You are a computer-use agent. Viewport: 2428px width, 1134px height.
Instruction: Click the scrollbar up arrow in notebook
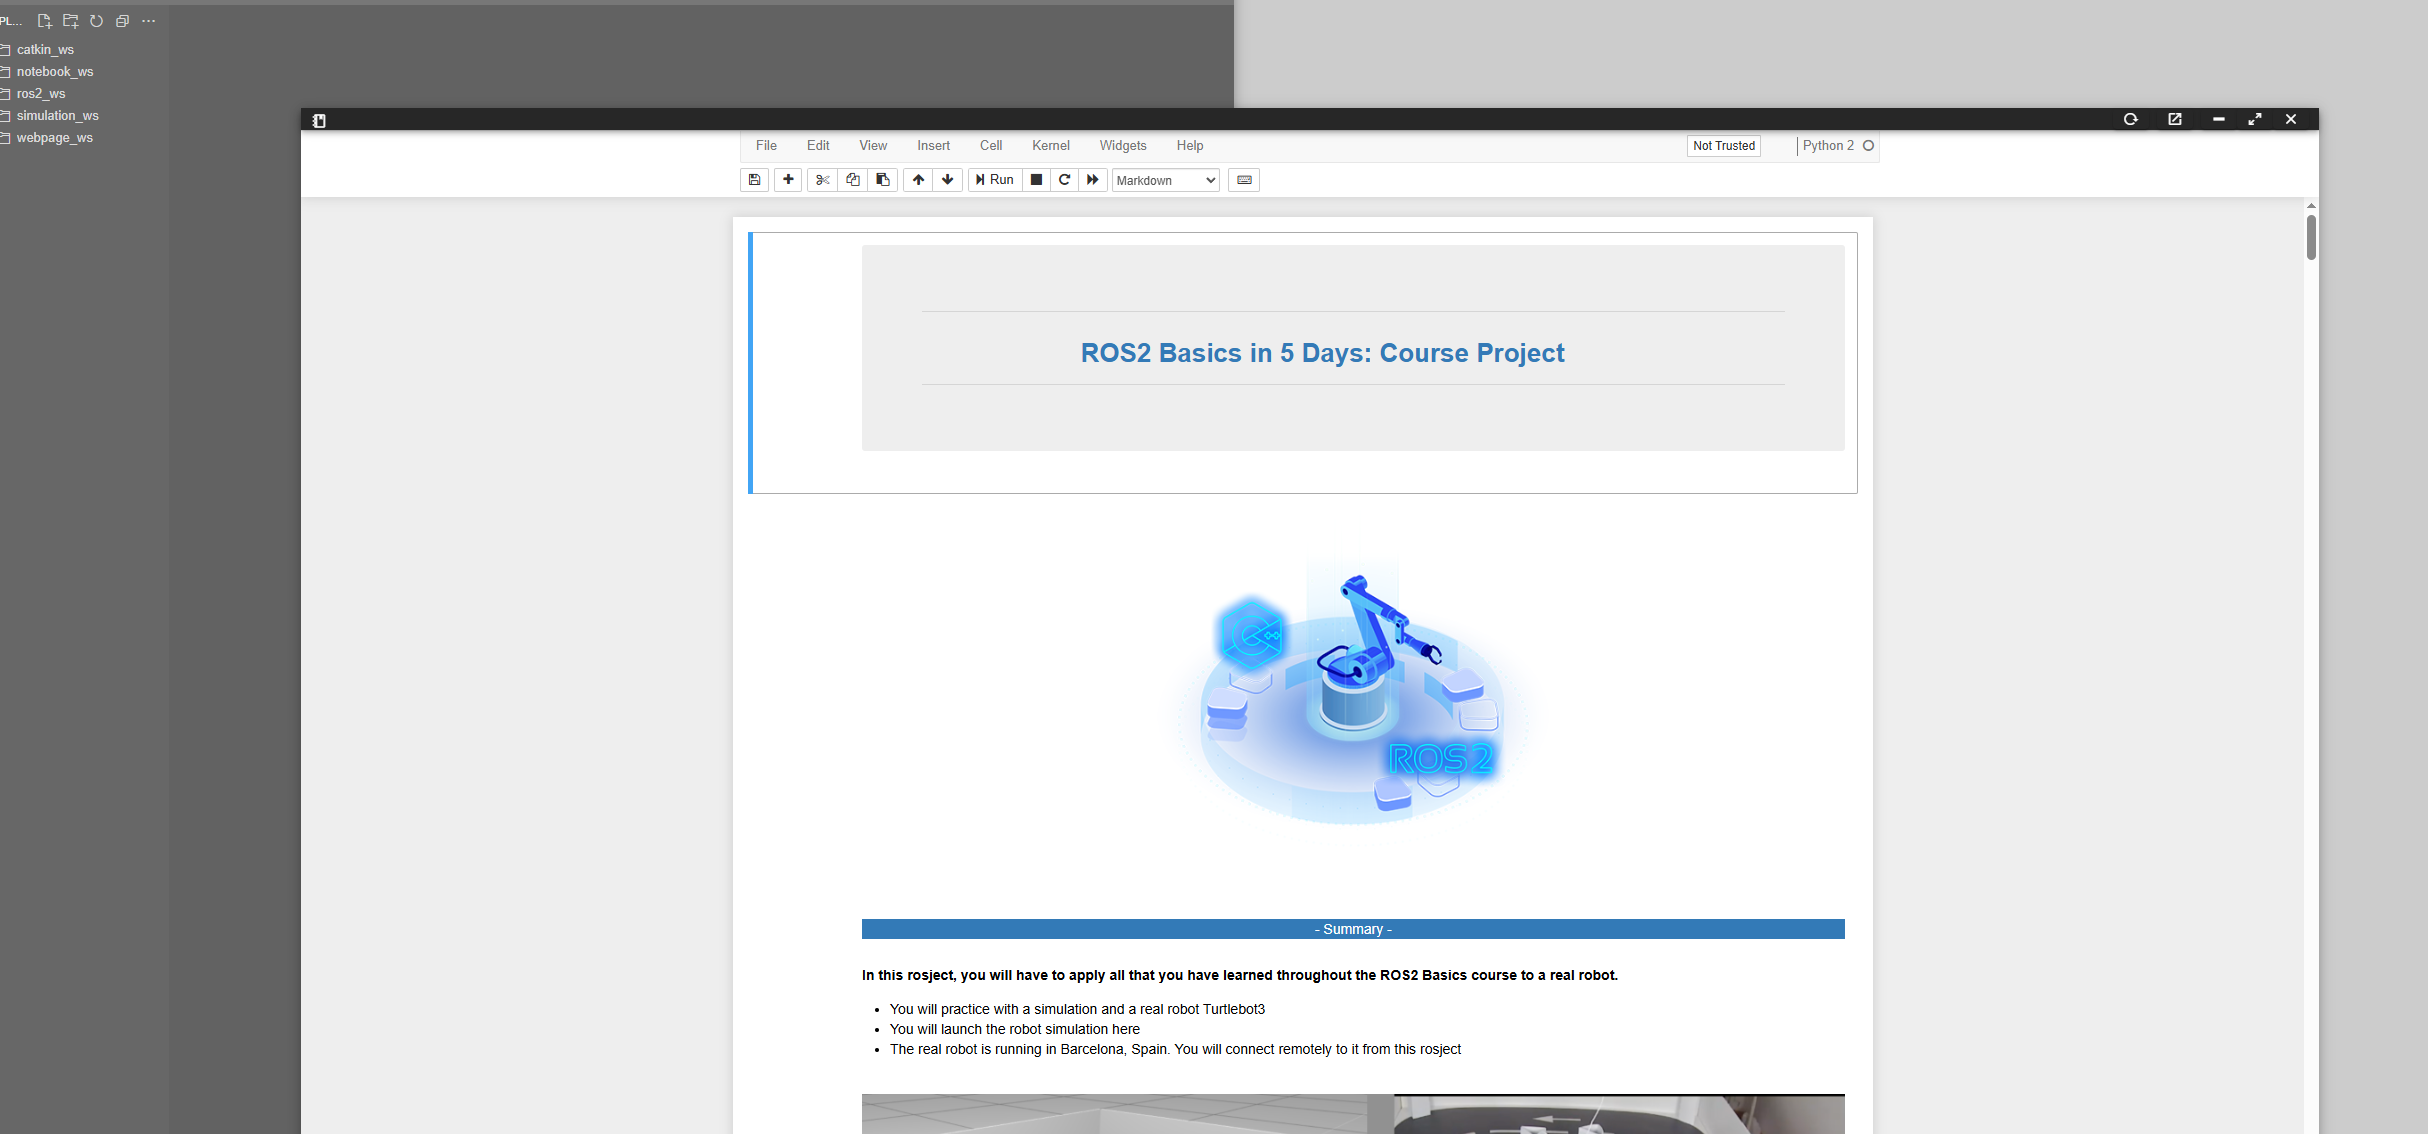[2311, 205]
